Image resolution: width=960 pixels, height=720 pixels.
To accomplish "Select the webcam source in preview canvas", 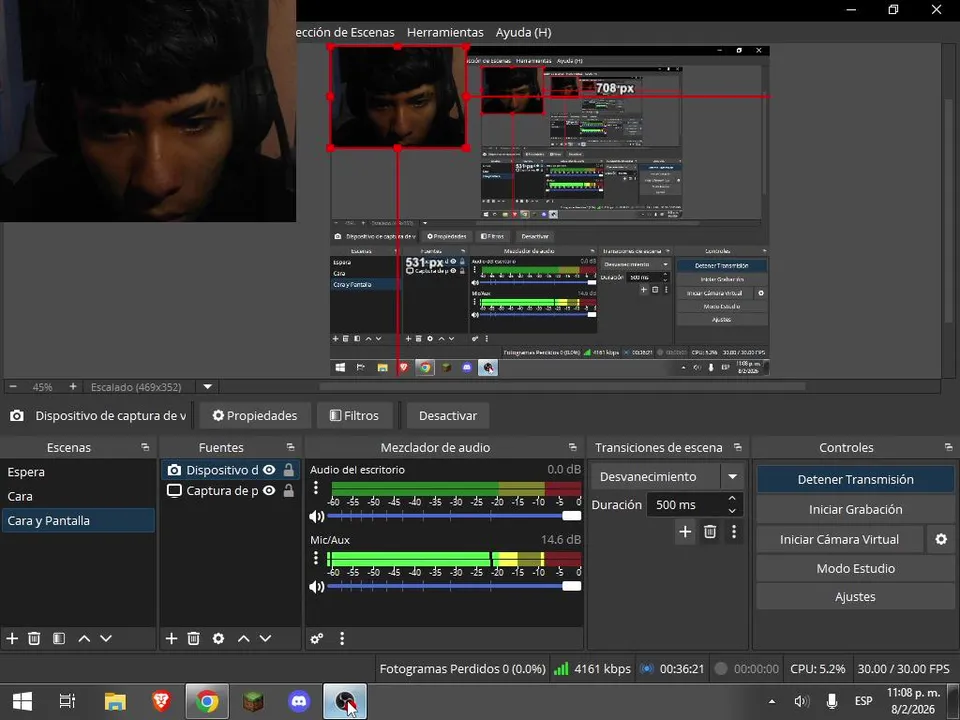I will pyautogui.click(x=398, y=97).
